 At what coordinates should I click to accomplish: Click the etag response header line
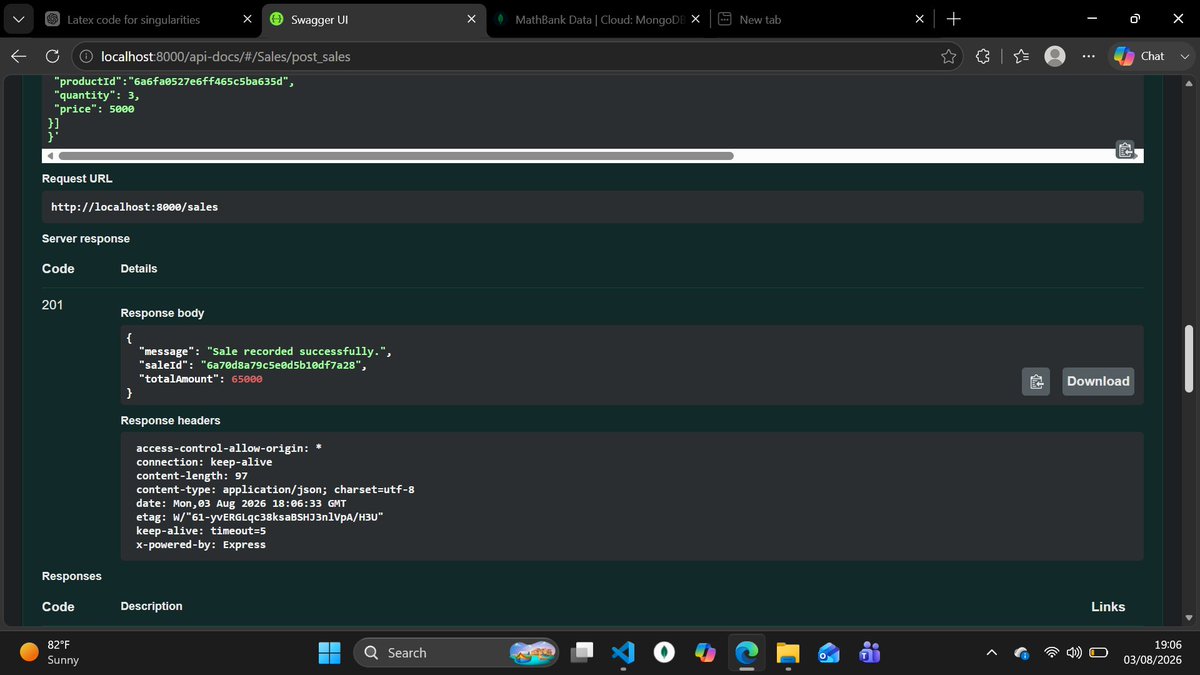pos(260,517)
